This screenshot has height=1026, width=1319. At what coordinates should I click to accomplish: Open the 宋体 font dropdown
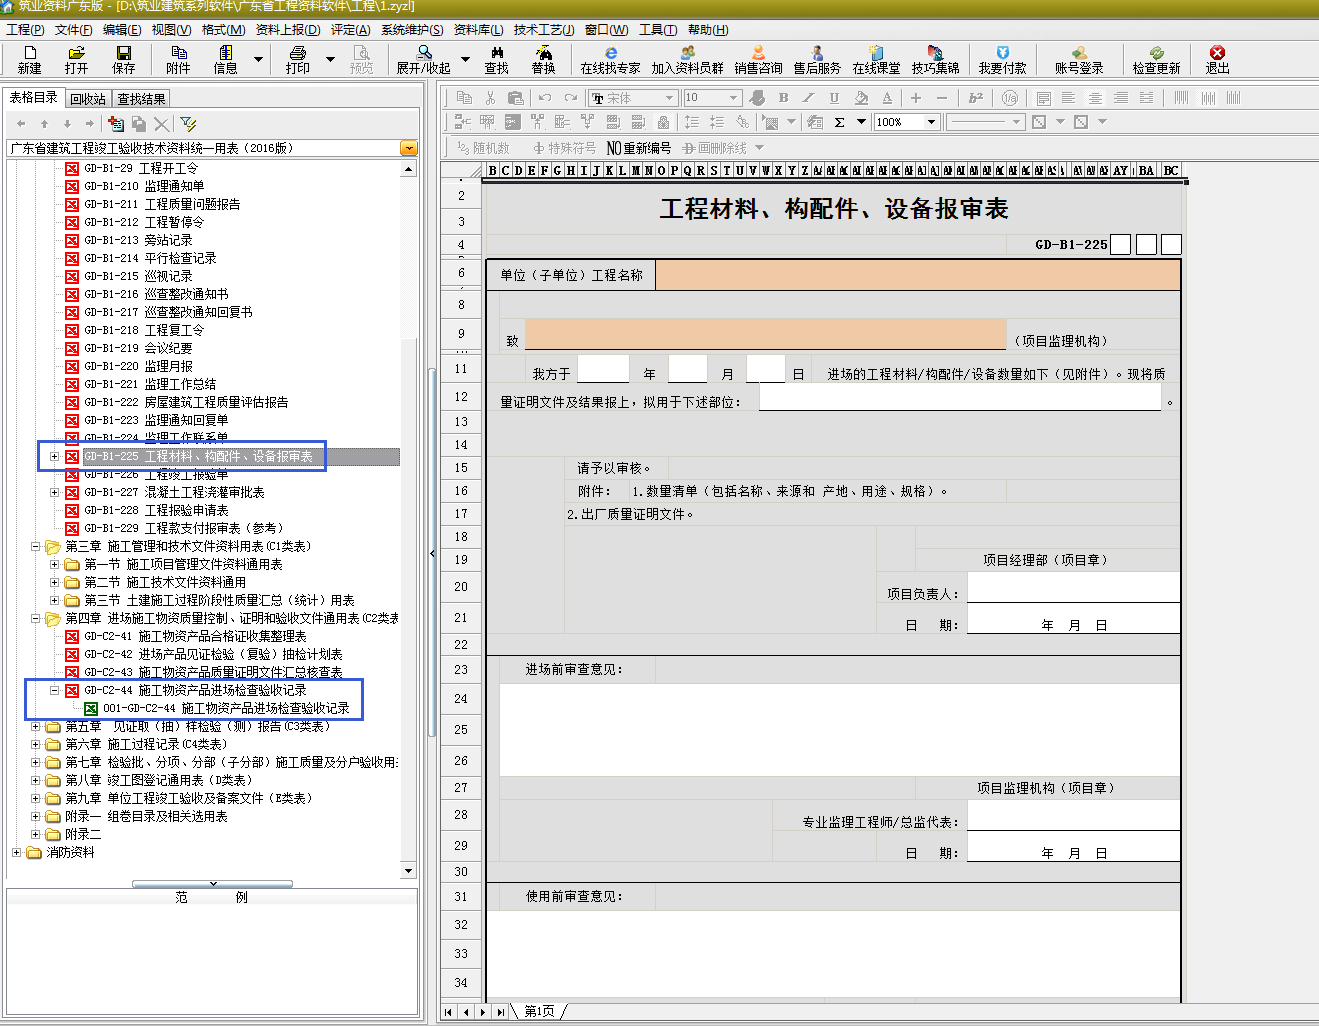click(669, 97)
